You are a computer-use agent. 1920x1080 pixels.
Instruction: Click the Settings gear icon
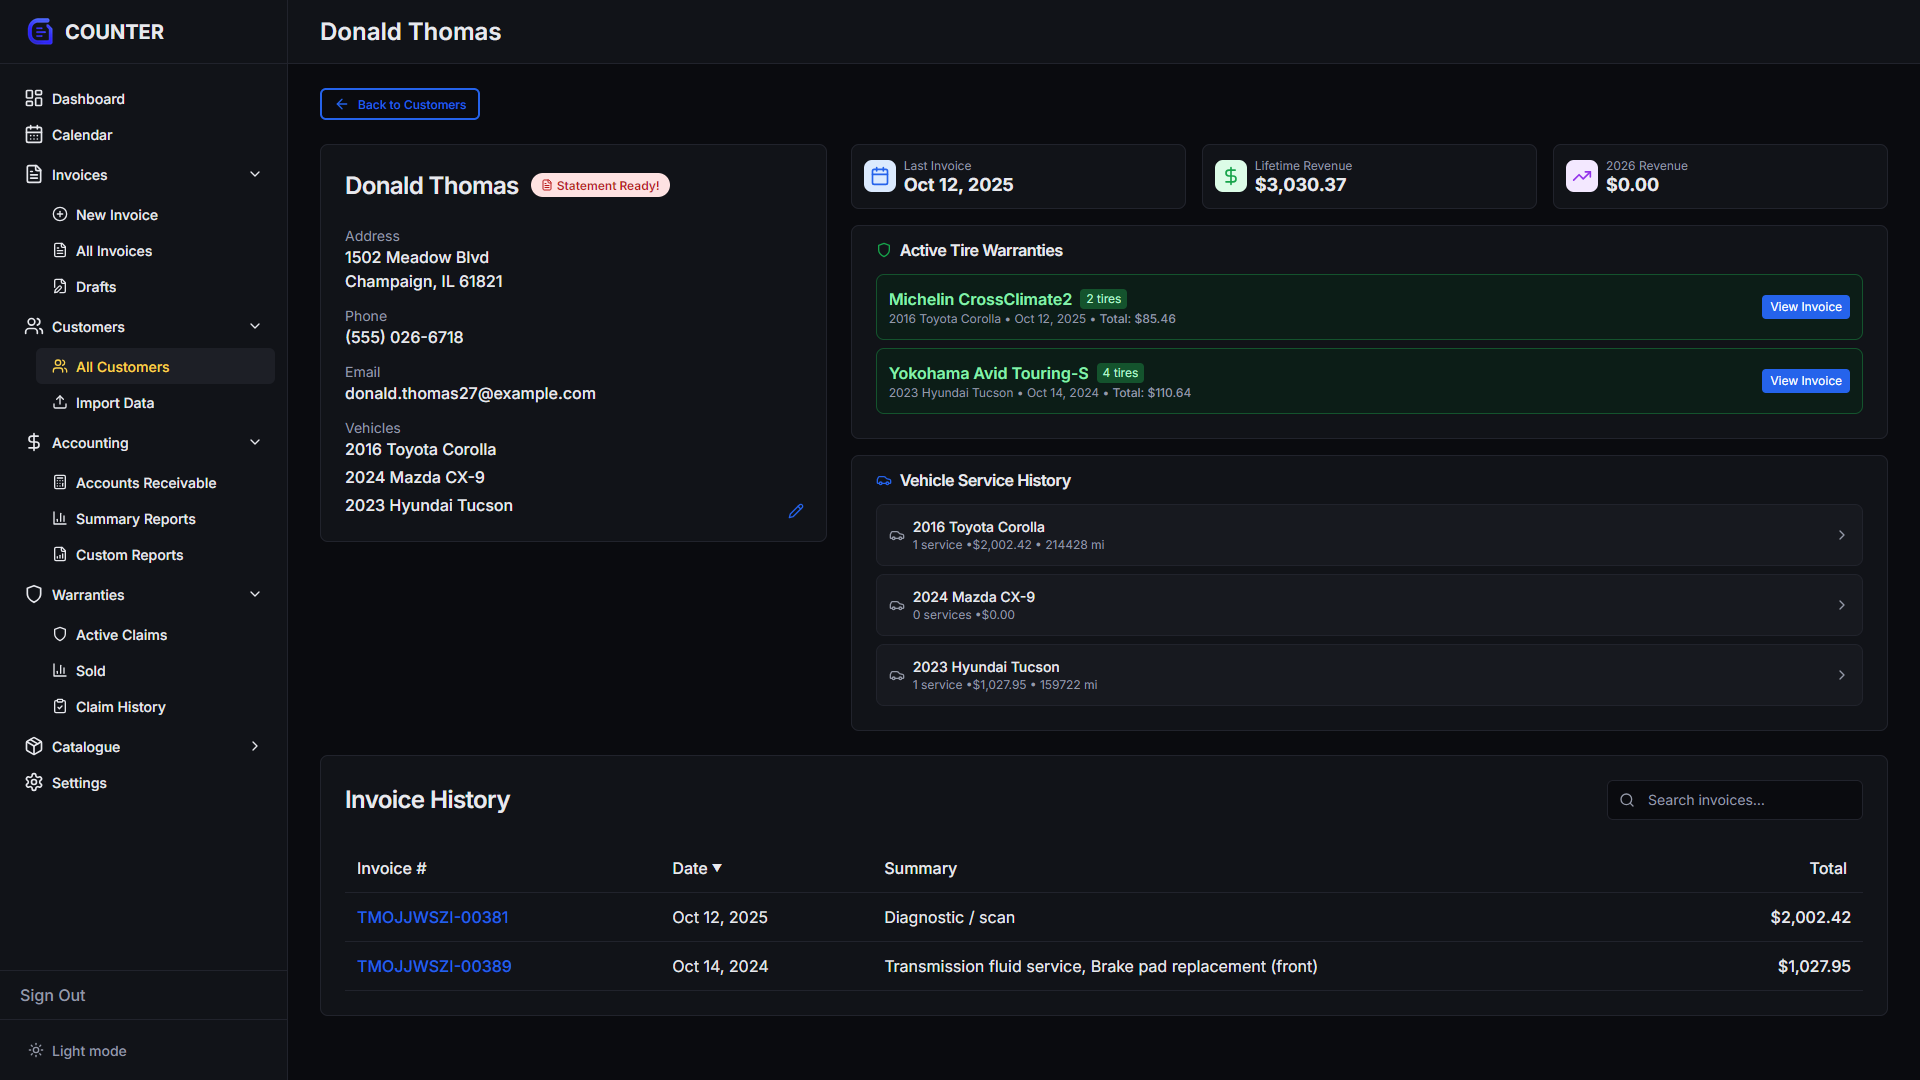pos(34,782)
